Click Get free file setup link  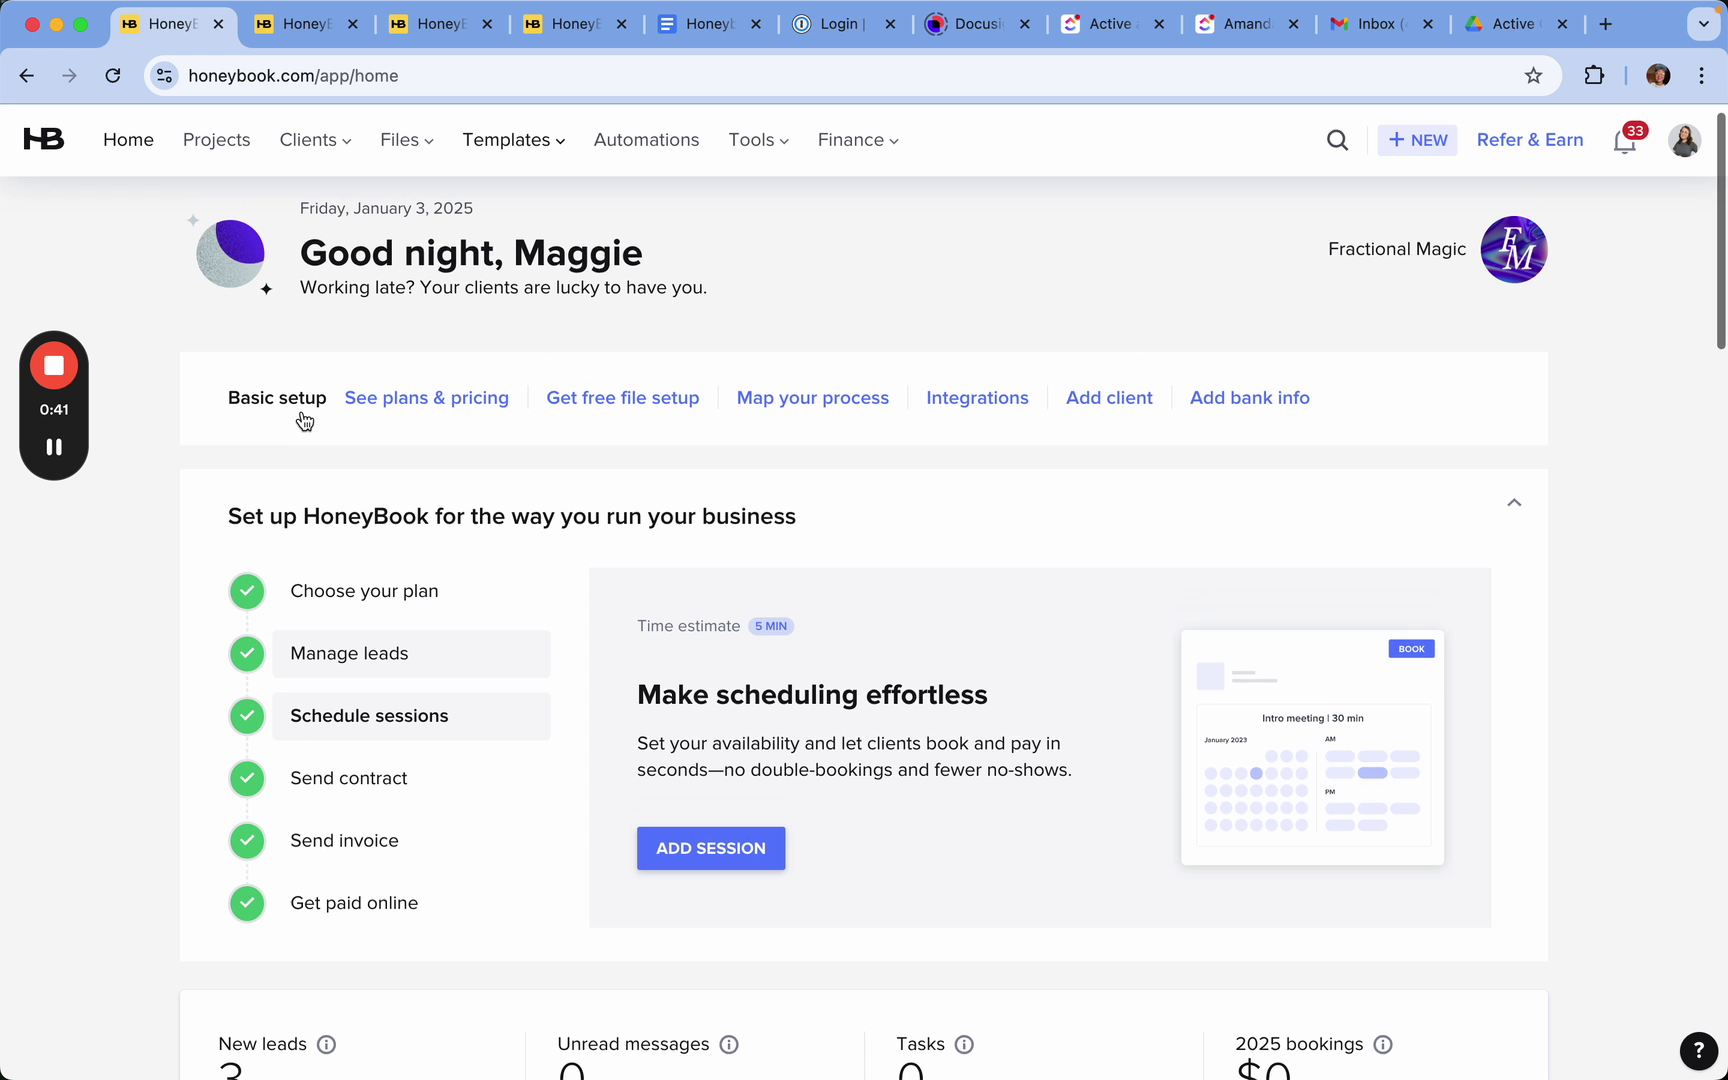623,398
